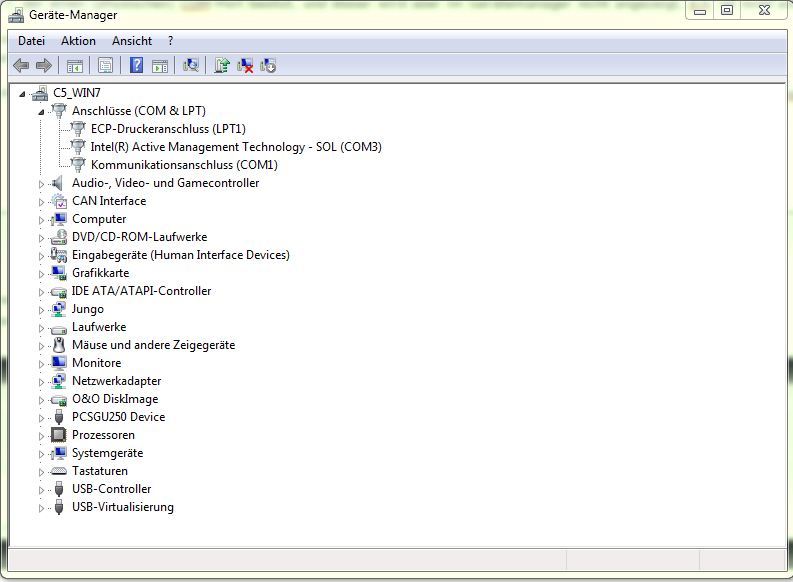
Task: Click the C5_WIN7 computer icon
Action: [39, 93]
